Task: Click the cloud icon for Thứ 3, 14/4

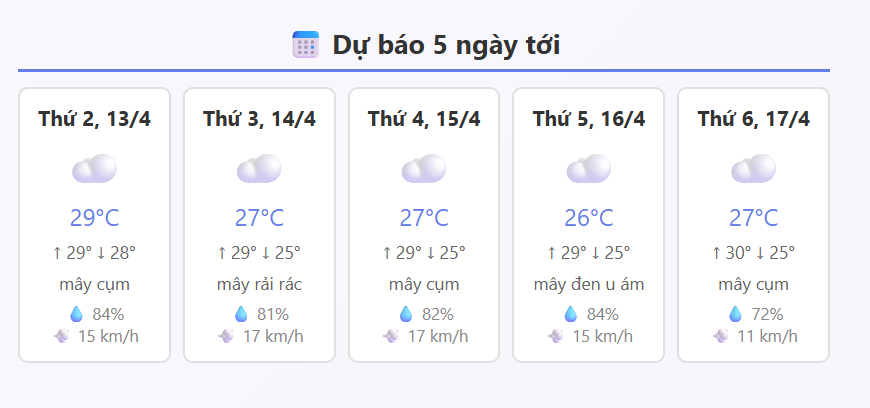Action: click(259, 169)
